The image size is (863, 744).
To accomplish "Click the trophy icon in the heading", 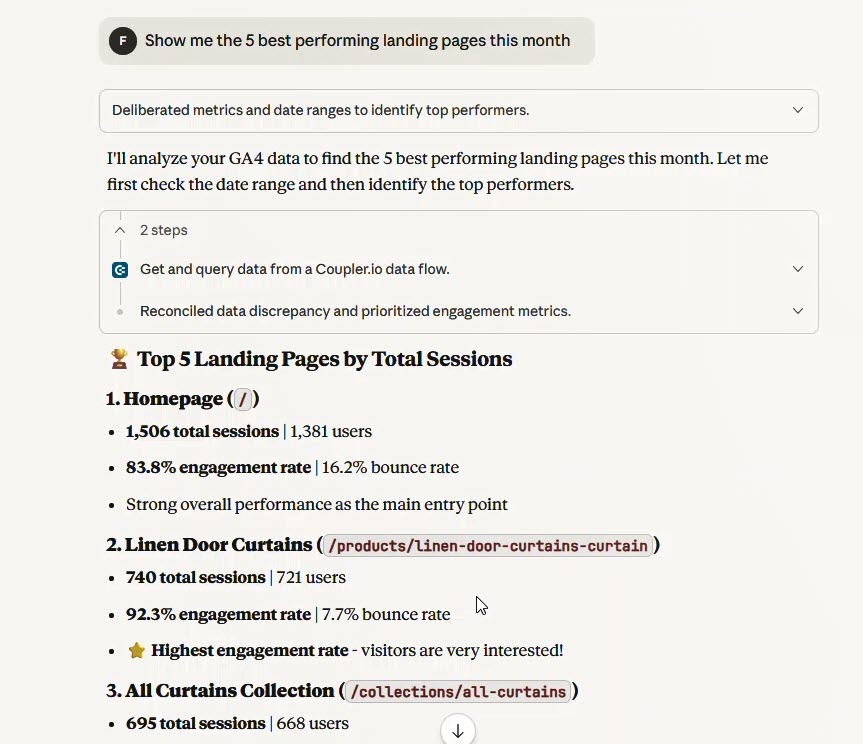I will [118, 358].
